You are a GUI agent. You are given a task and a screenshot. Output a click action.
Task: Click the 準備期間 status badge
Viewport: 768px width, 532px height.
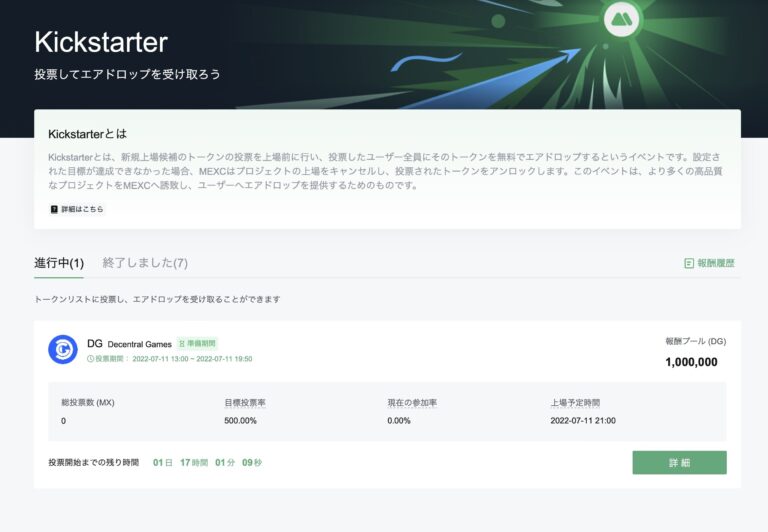tap(197, 343)
